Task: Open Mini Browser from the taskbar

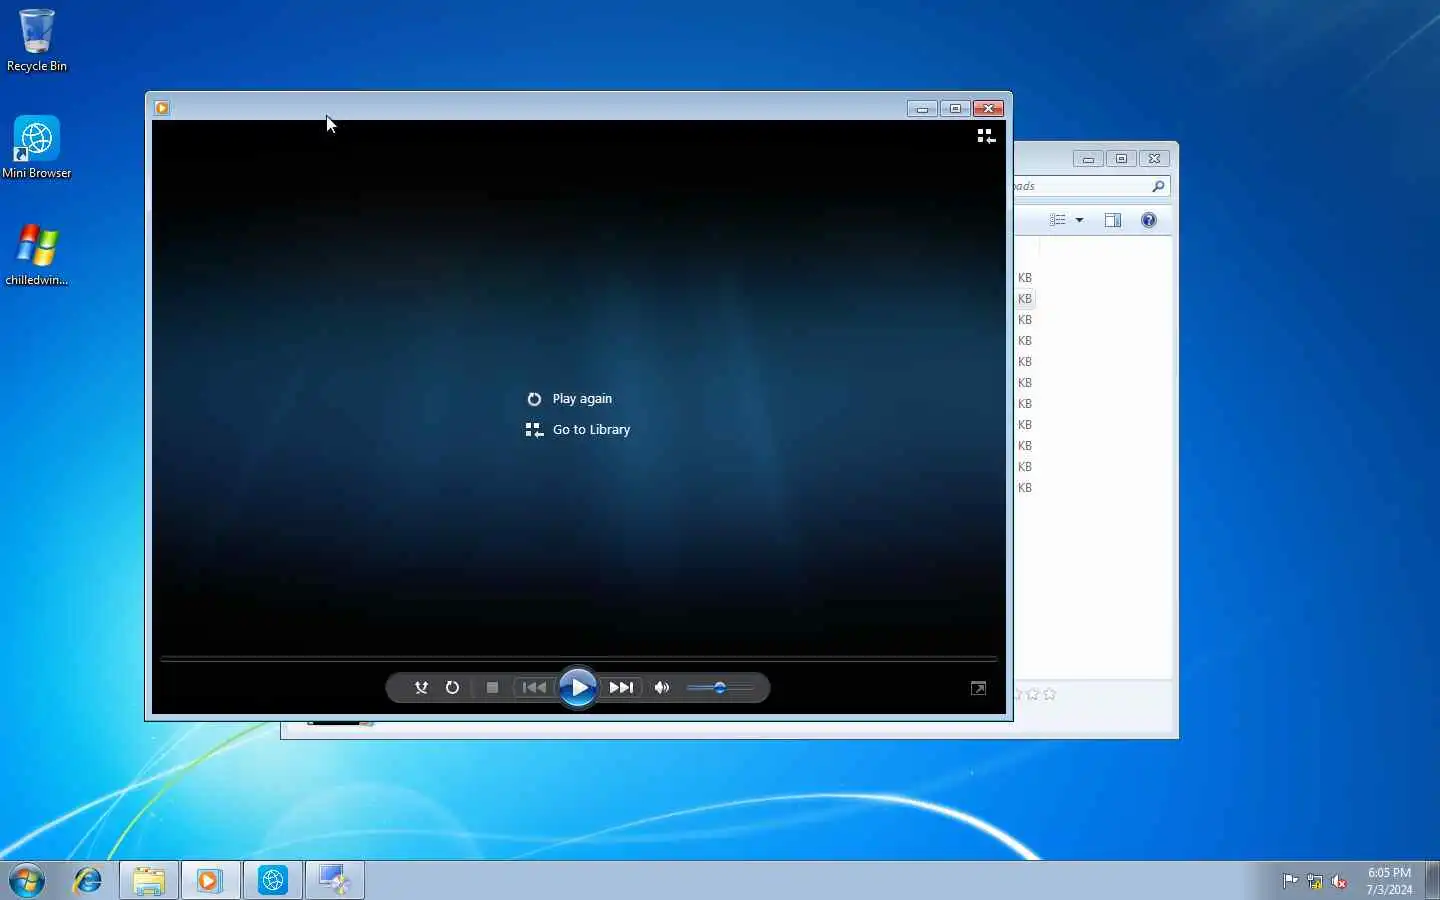Action: [x=273, y=880]
